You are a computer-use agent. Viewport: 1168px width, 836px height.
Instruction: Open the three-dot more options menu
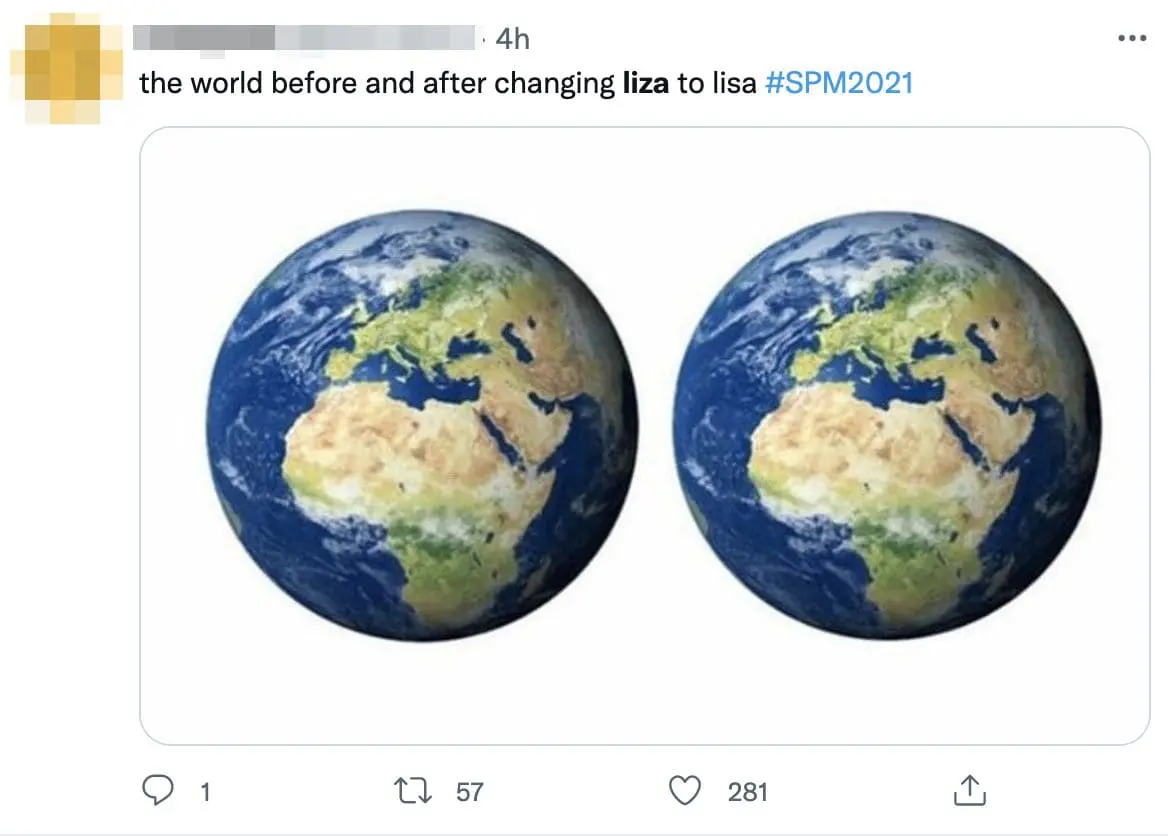tap(1131, 39)
